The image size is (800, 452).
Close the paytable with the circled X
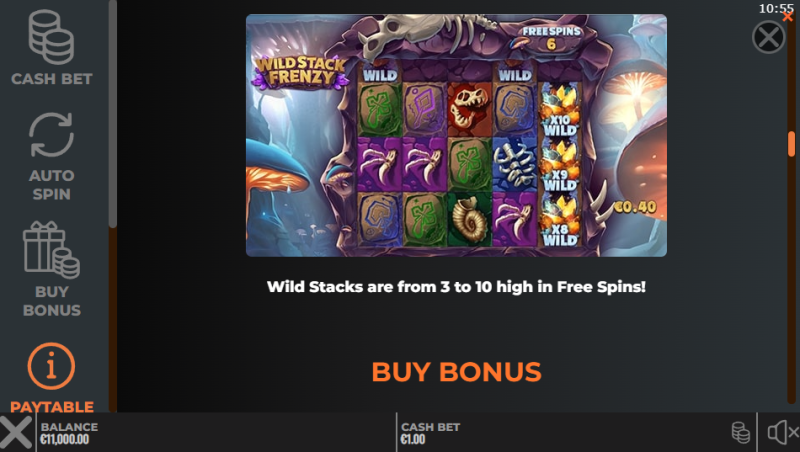click(x=768, y=37)
